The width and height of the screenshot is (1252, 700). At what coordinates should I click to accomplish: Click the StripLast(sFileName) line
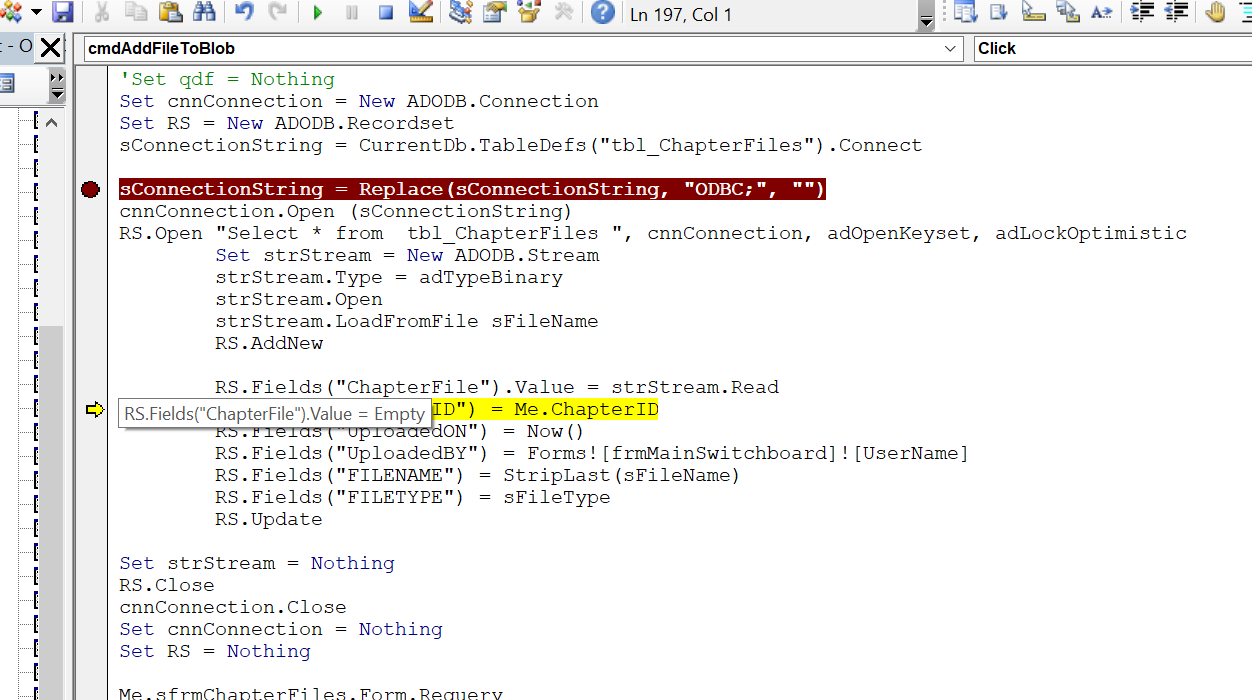coord(477,475)
